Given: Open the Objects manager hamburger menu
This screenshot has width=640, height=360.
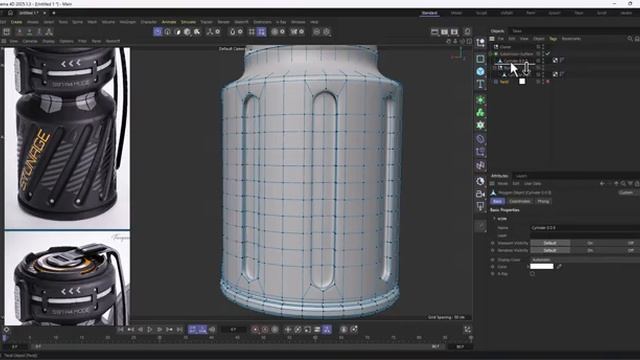Looking at the screenshot, I should click(x=492, y=39).
